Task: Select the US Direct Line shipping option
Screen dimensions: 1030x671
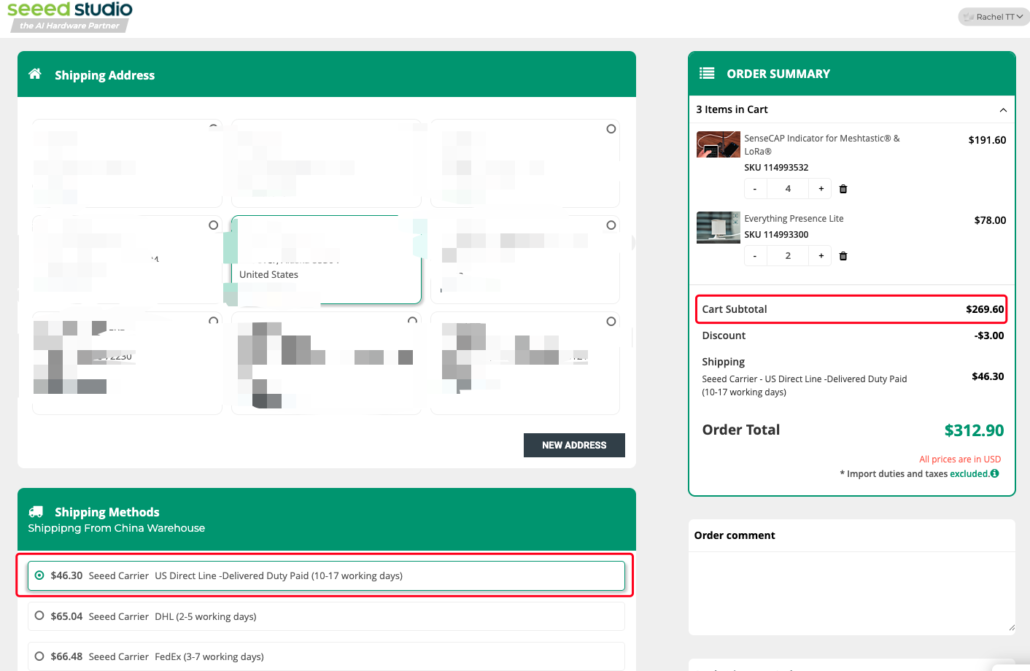Action: pyautogui.click(x=39, y=576)
